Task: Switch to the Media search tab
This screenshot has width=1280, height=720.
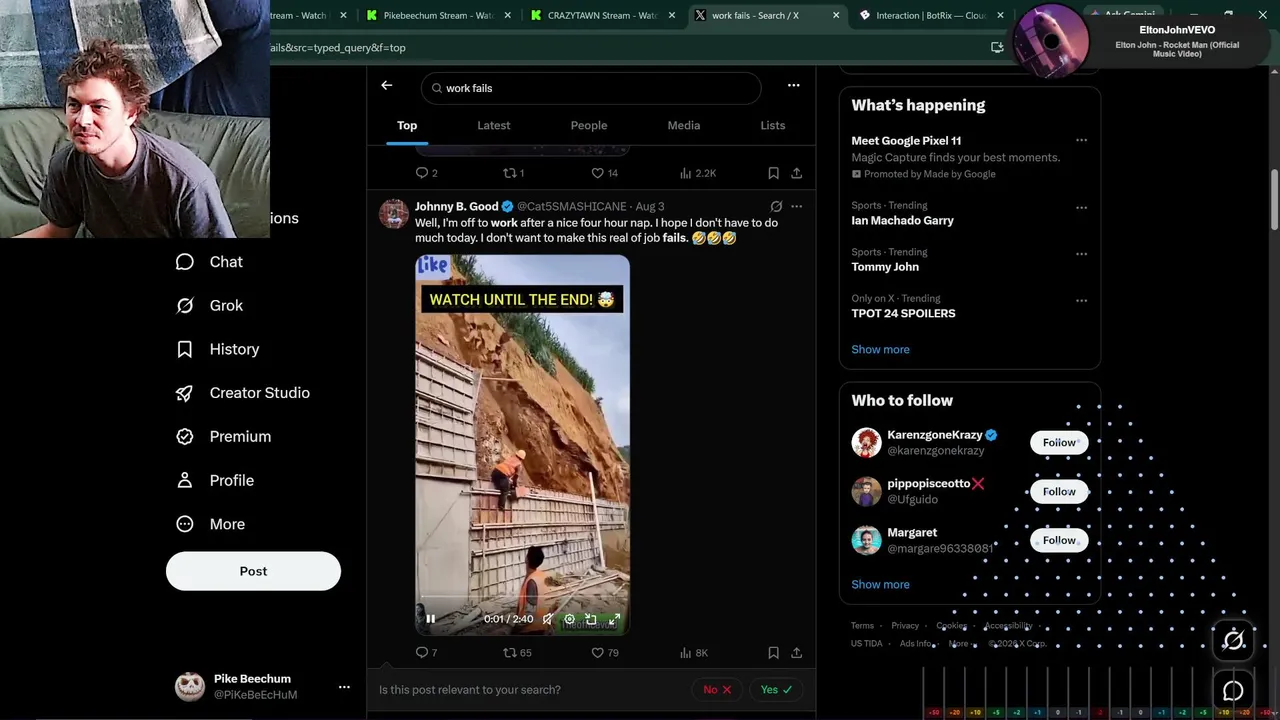Action: pyautogui.click(x=684, y=125)
